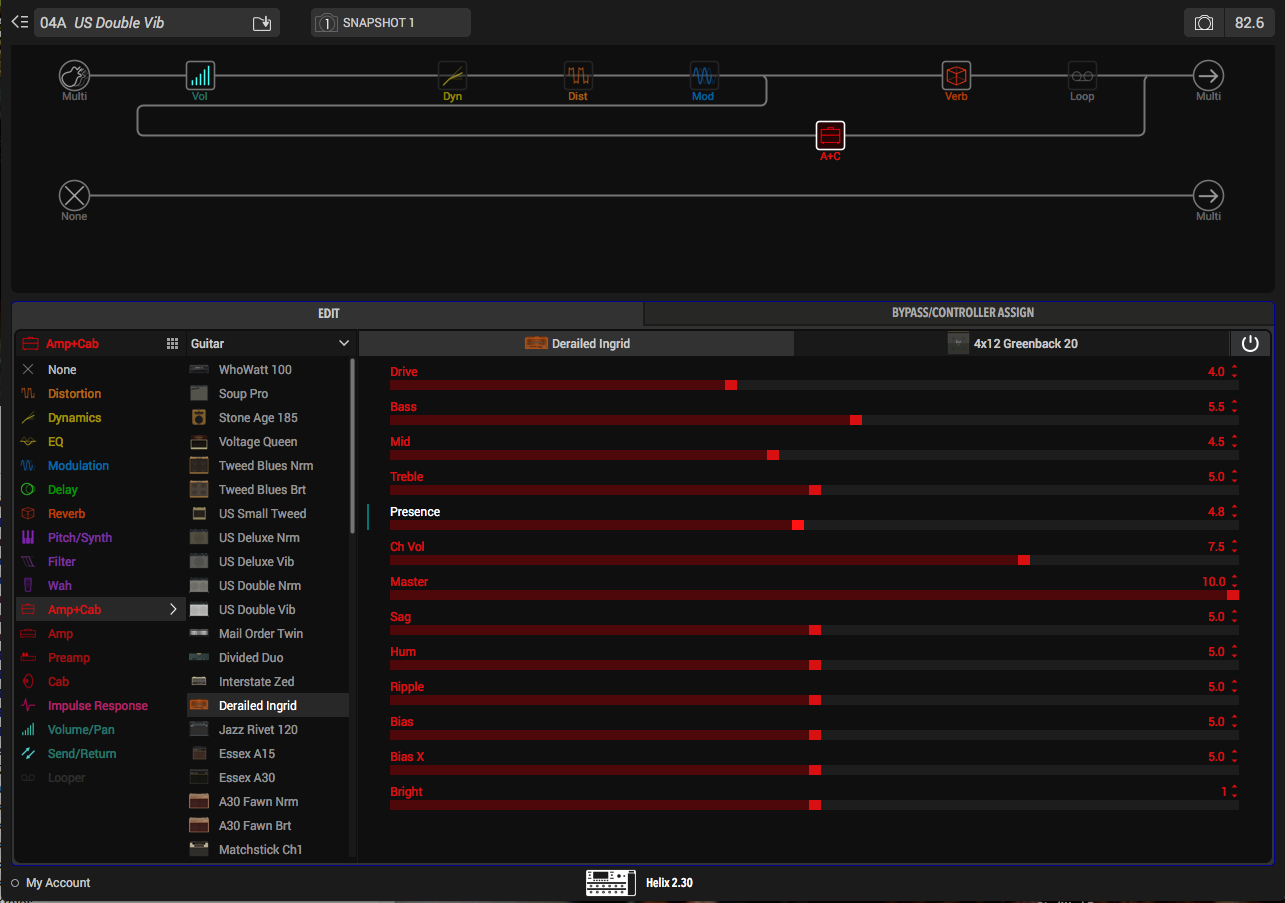Adjust the Bright value stepper arrows
The image size is (1285, 903).
(x=1234, y=792)
